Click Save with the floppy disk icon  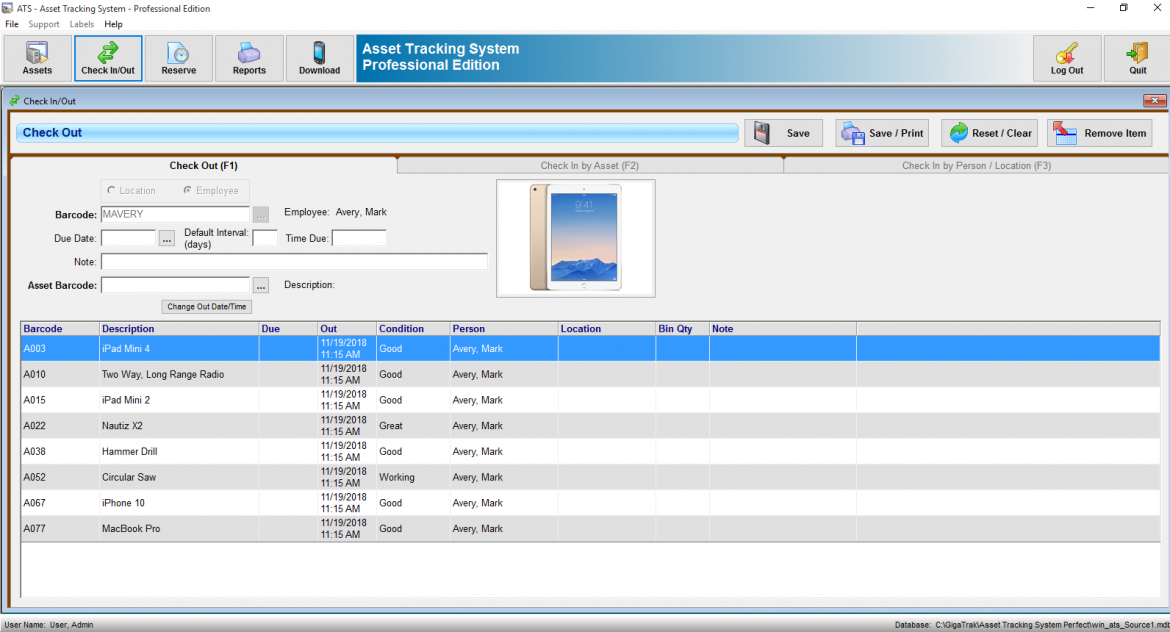click(x=783, y=133)
